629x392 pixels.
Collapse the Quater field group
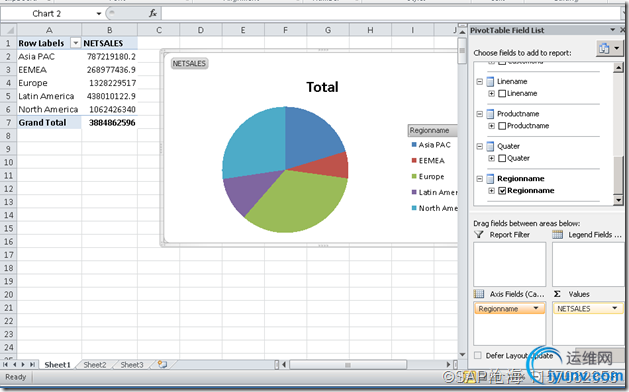479,146
